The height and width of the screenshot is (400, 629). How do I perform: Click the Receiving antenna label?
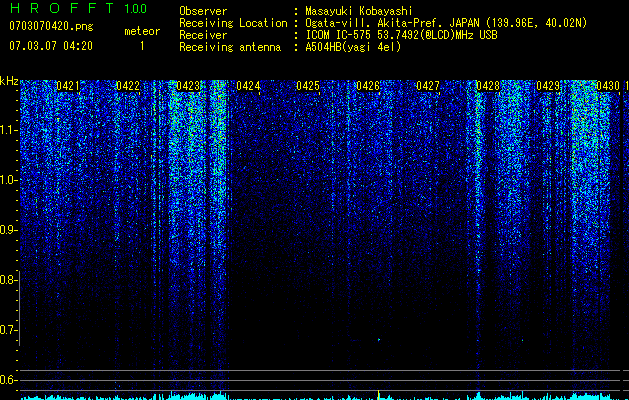(x=230, y=47)
